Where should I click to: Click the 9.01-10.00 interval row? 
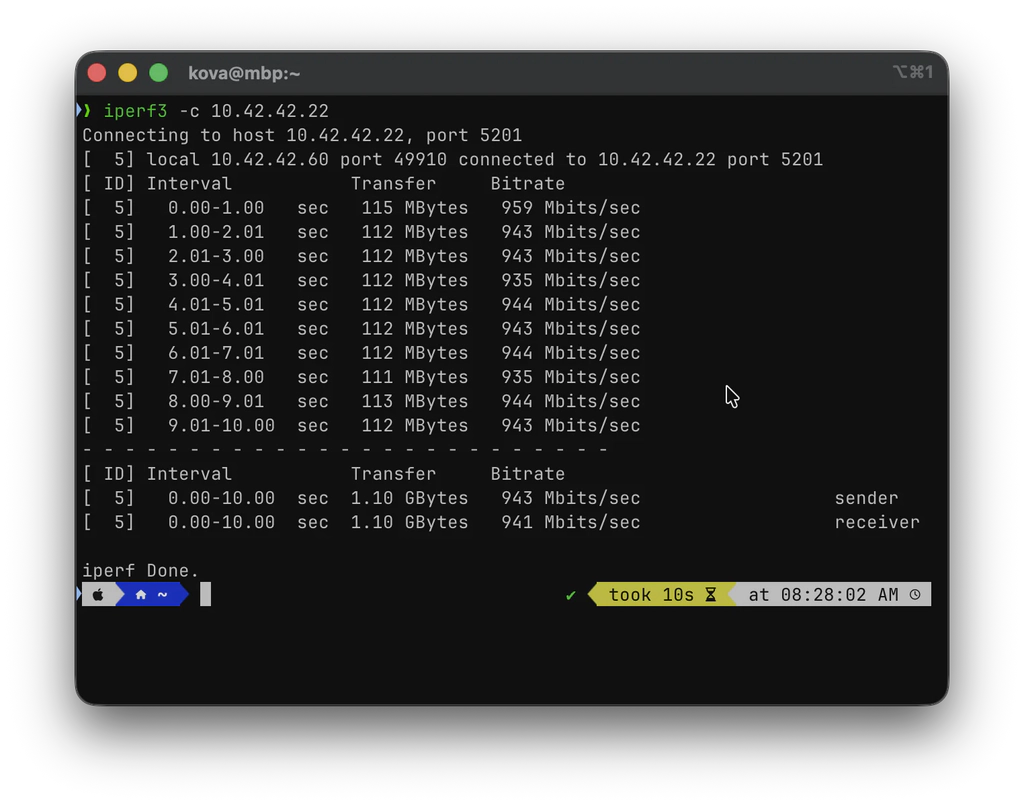click(361, 425)
